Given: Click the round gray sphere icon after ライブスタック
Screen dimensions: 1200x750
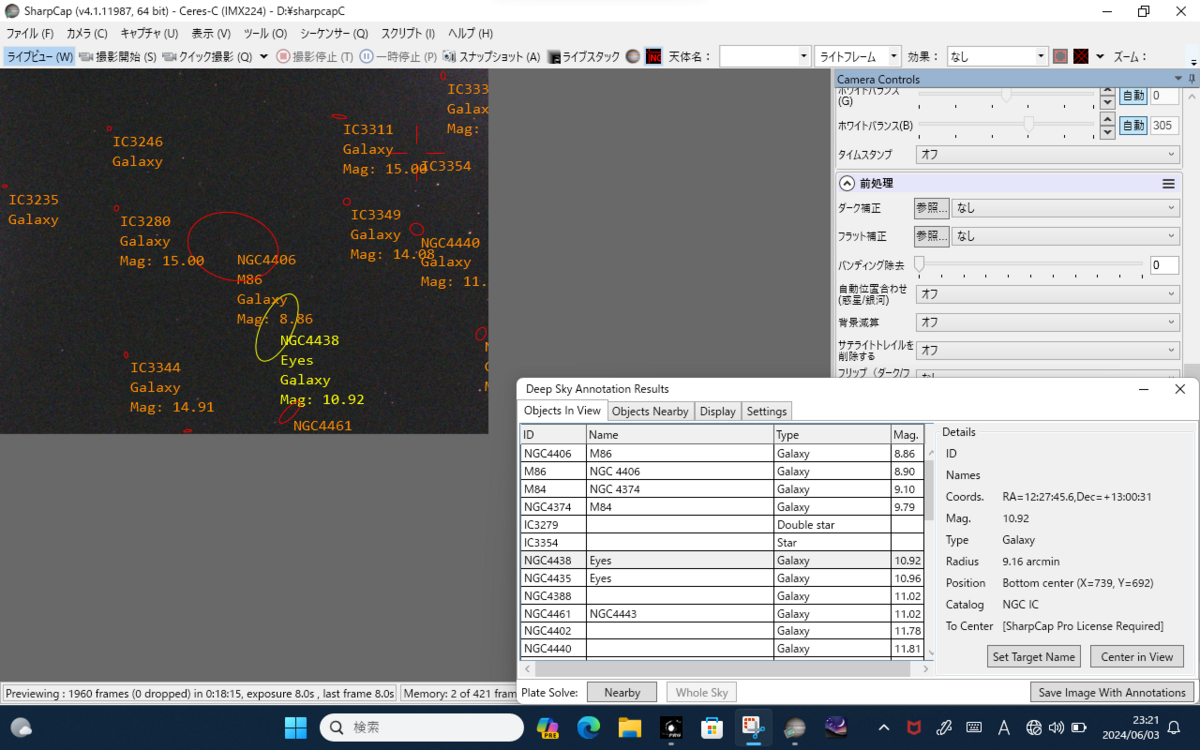Looking at the screenshot, I should pyautogui.click(x=633, y=57).
